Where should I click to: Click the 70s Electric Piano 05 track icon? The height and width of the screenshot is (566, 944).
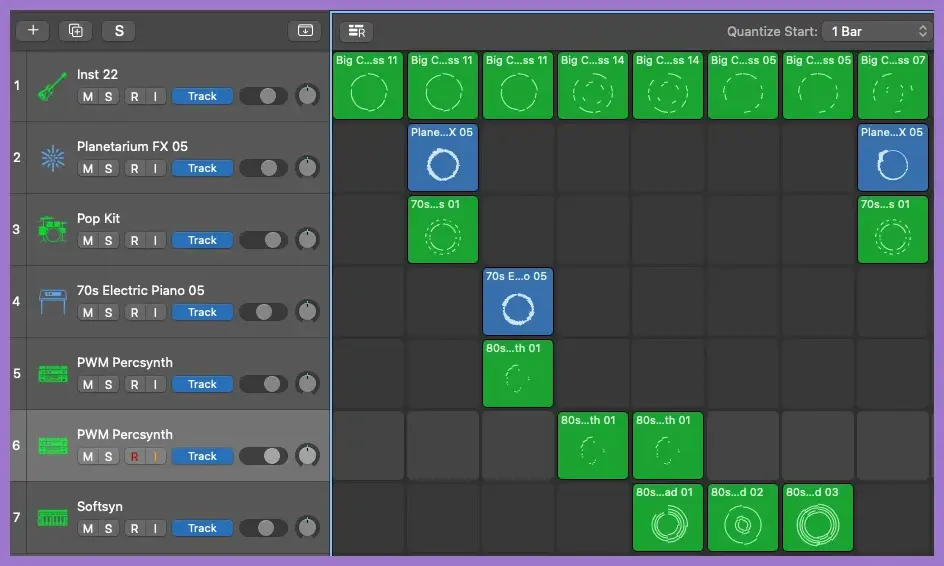pos(51,302)
